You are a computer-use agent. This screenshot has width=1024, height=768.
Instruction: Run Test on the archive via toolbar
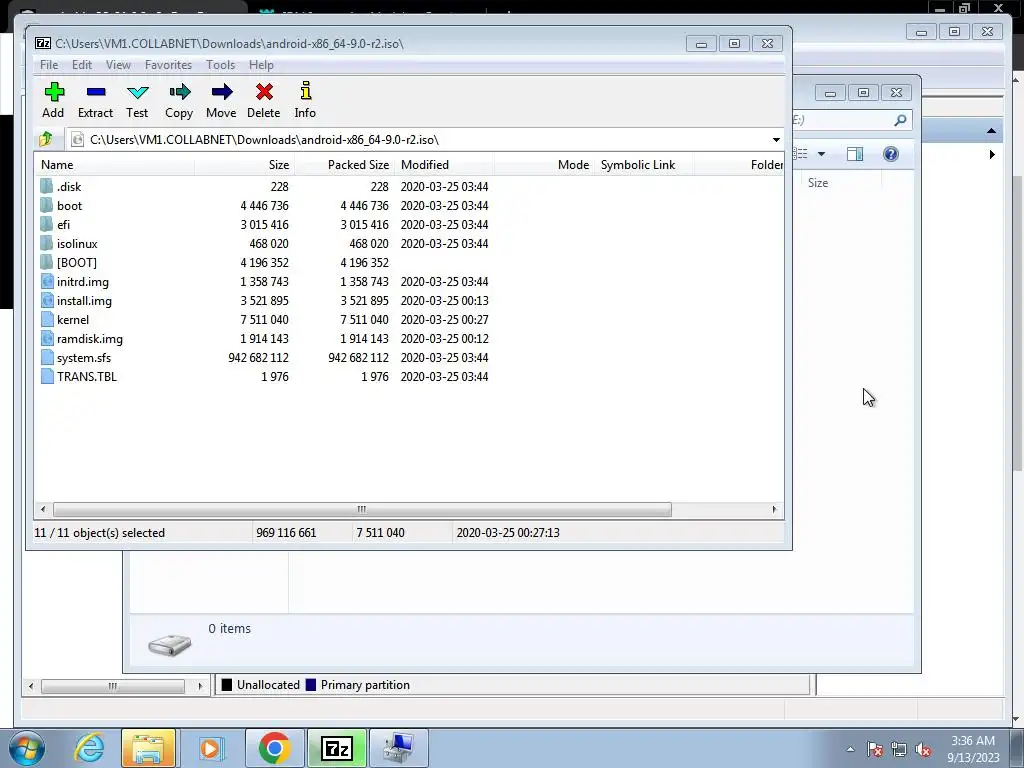pos(137,92)
